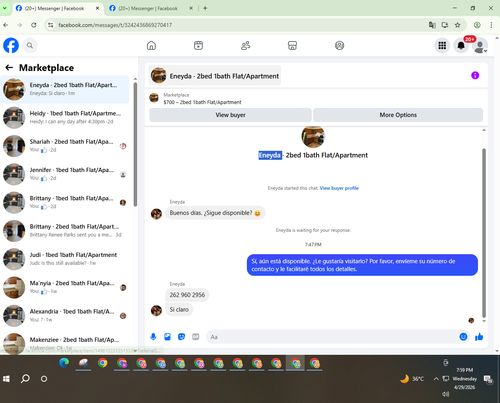The height and width of the screenshot is (403, 500).
Task: Choose a sticker icon
Action: click(x=181, y=337)
